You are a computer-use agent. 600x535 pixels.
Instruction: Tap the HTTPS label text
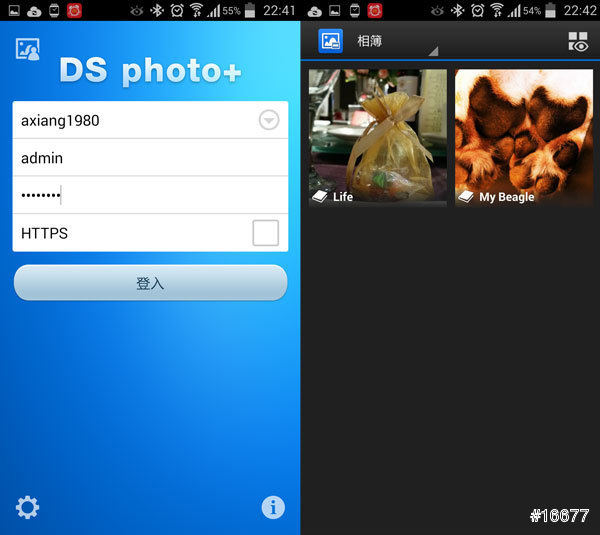[x=44, y=233]
